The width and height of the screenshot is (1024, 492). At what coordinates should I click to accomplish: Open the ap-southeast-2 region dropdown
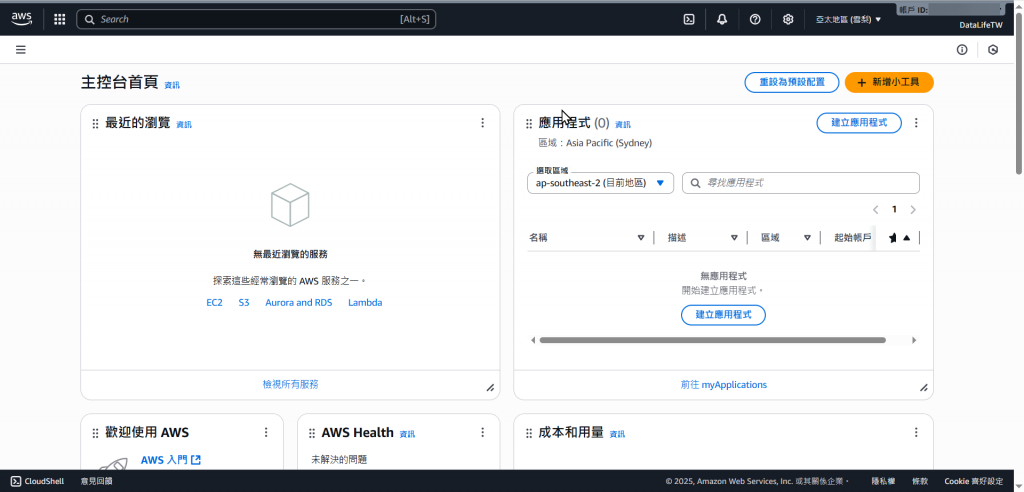coord(600,183)
